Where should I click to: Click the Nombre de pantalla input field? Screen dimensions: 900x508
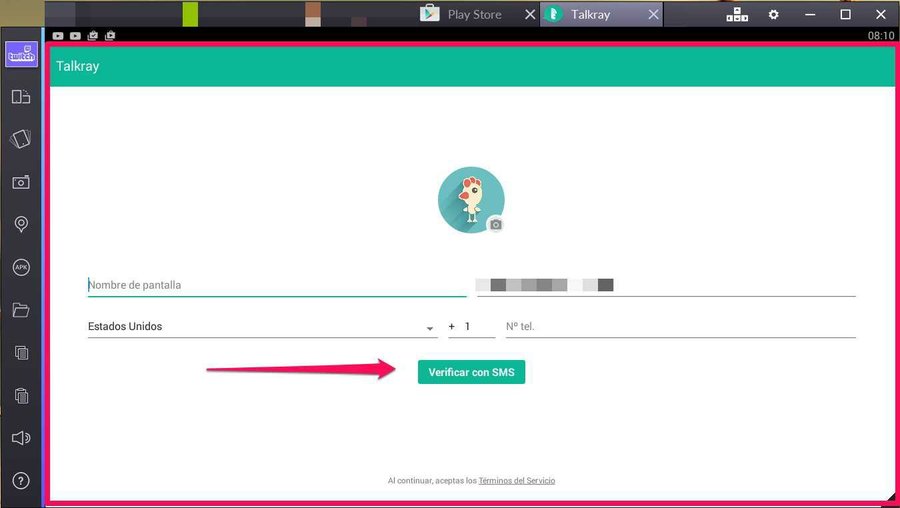pos(276,285)
